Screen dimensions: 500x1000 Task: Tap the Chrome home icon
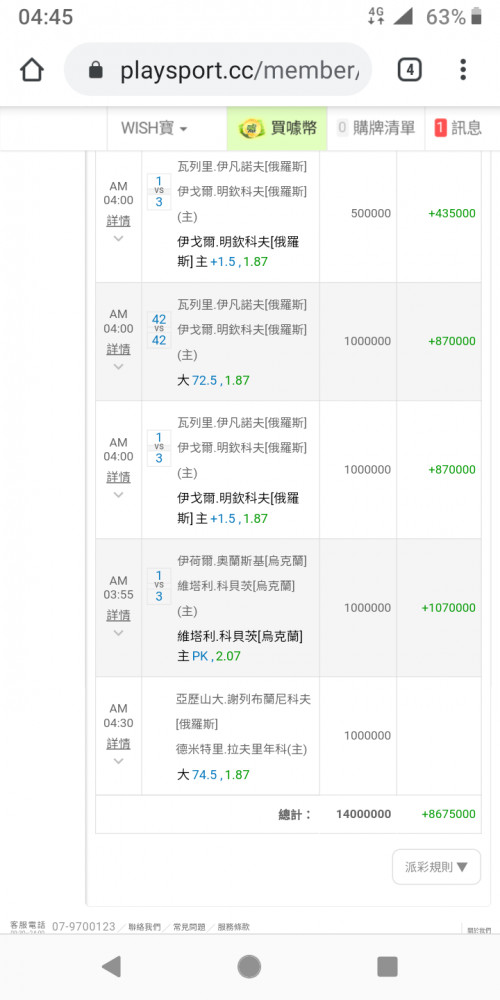pos(31,70)
